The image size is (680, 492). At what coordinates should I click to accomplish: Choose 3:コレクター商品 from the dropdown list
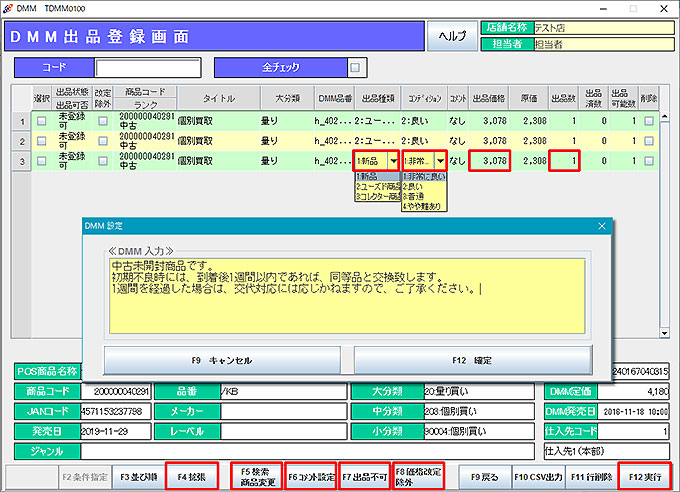point(376,196)
